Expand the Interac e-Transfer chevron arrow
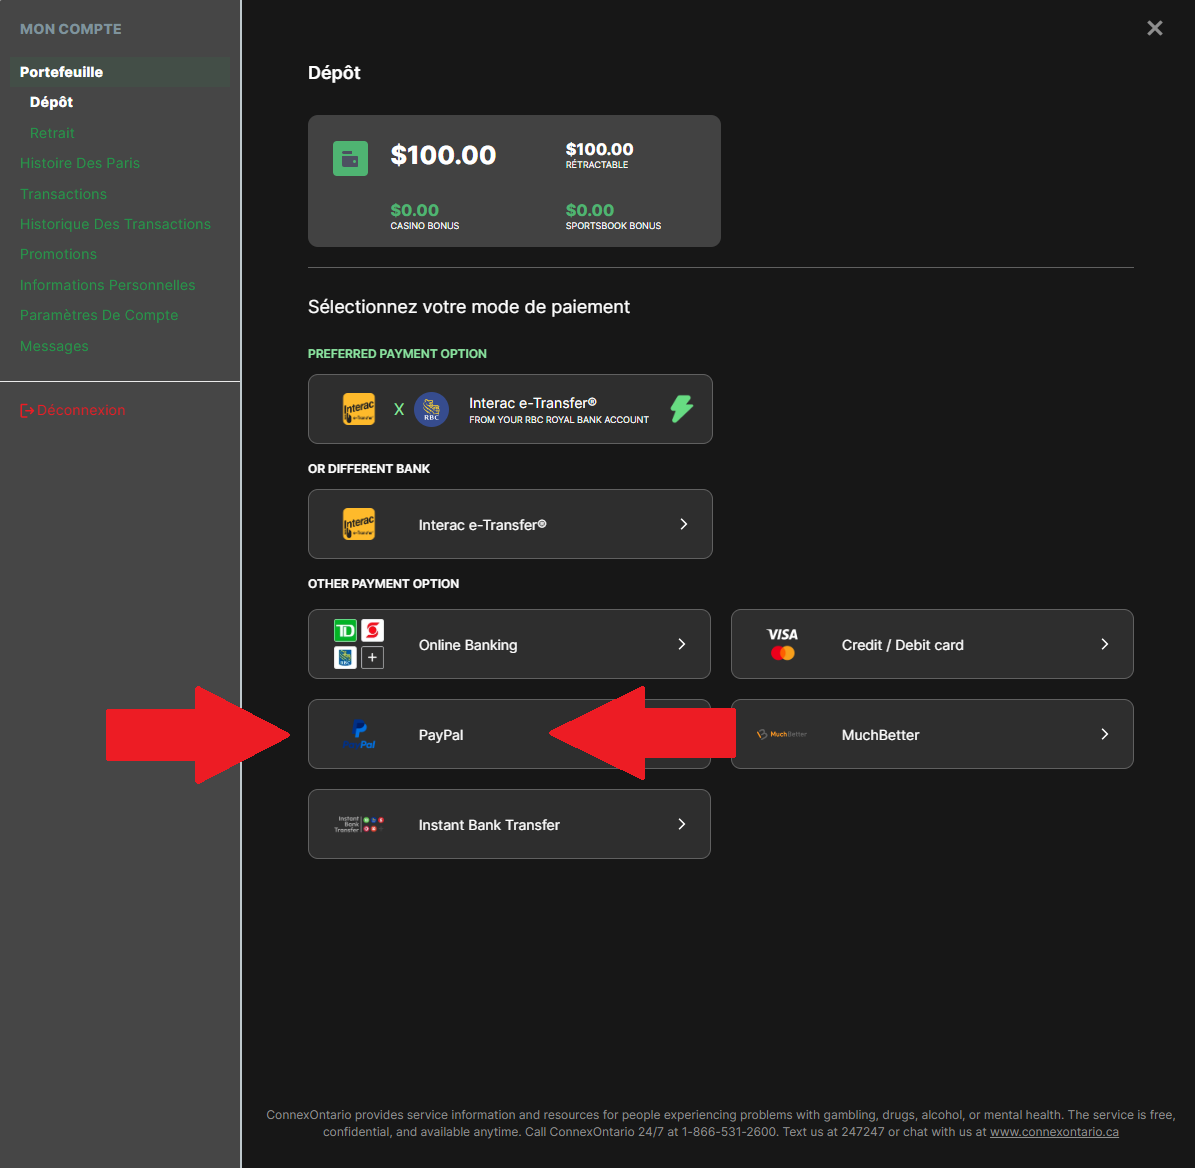 (684, 524)
